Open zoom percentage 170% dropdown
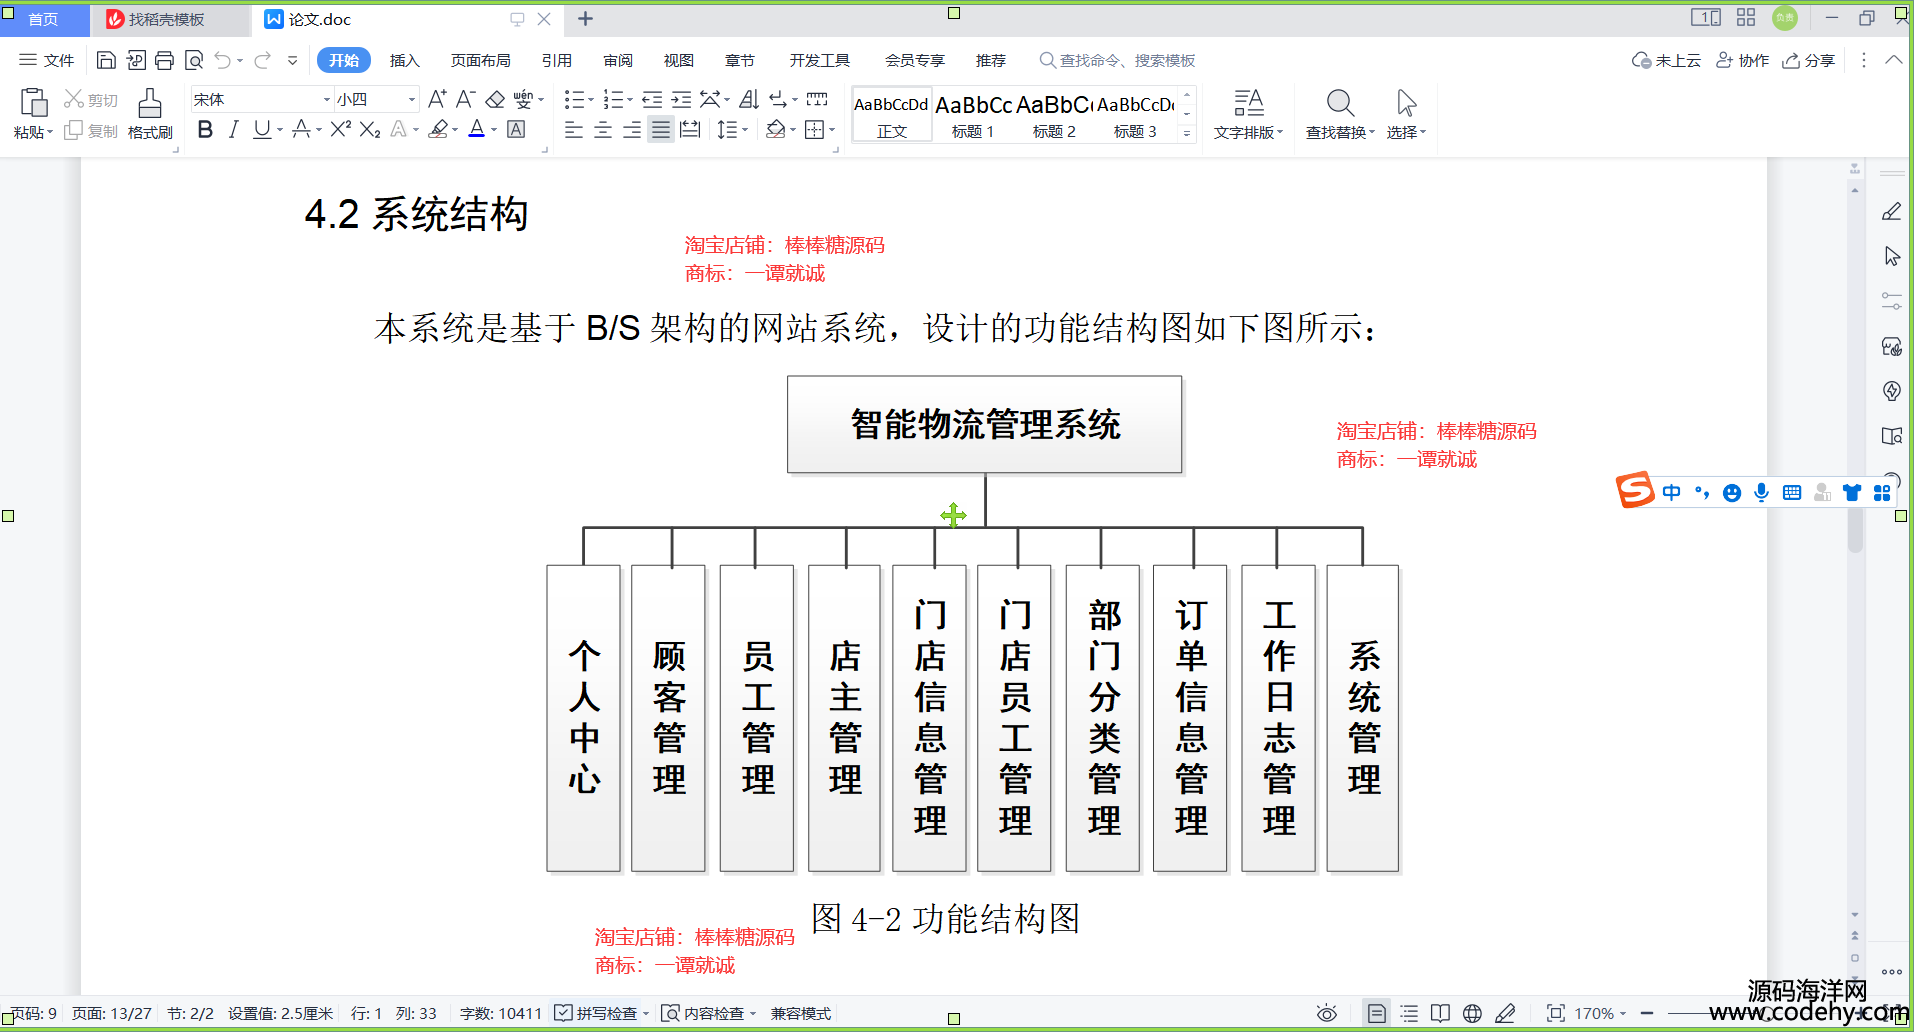 click(x=1601, y=1013)
